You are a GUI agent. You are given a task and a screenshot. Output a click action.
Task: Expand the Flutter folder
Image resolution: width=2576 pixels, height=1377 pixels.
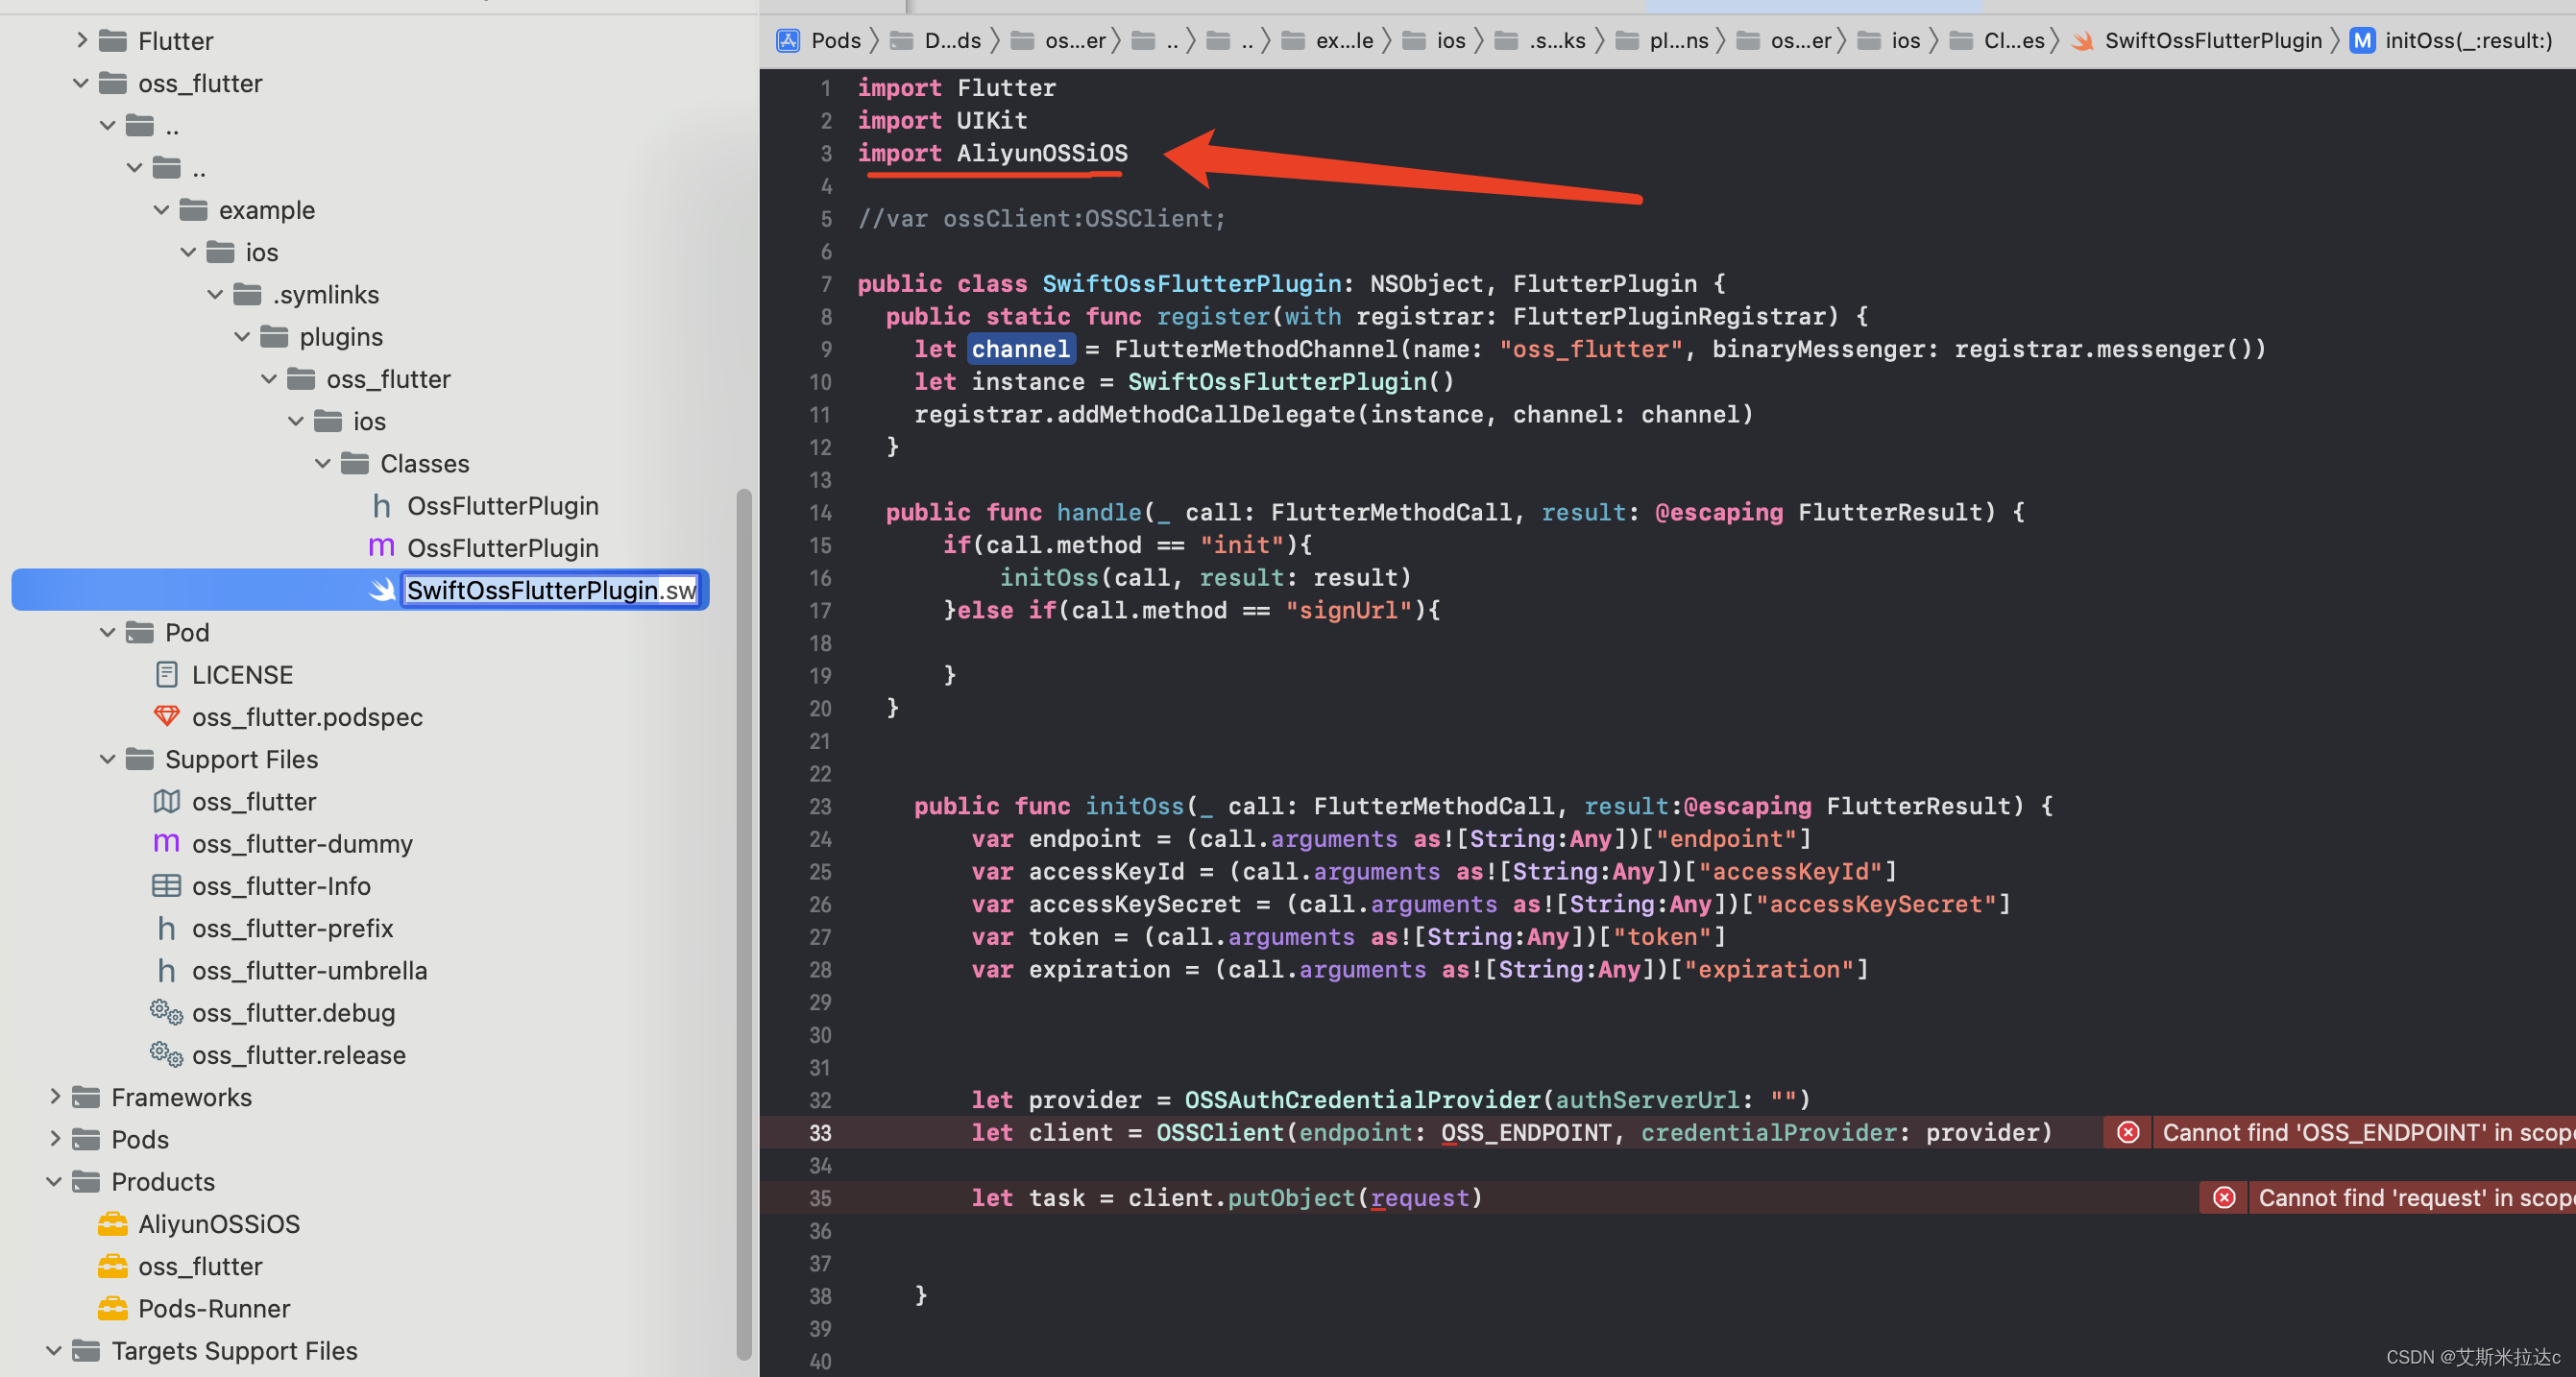82,40
